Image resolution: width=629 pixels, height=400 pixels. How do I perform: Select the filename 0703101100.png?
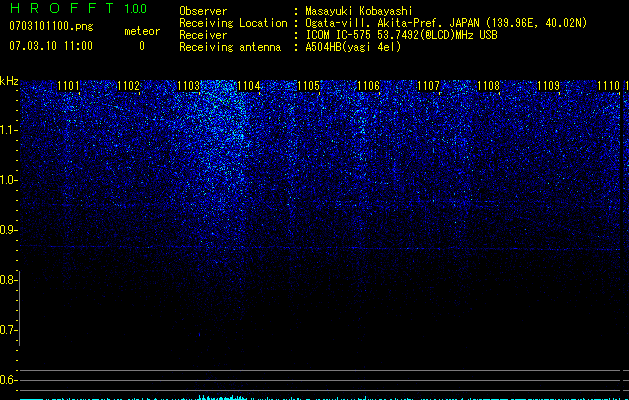coord(51,26)
